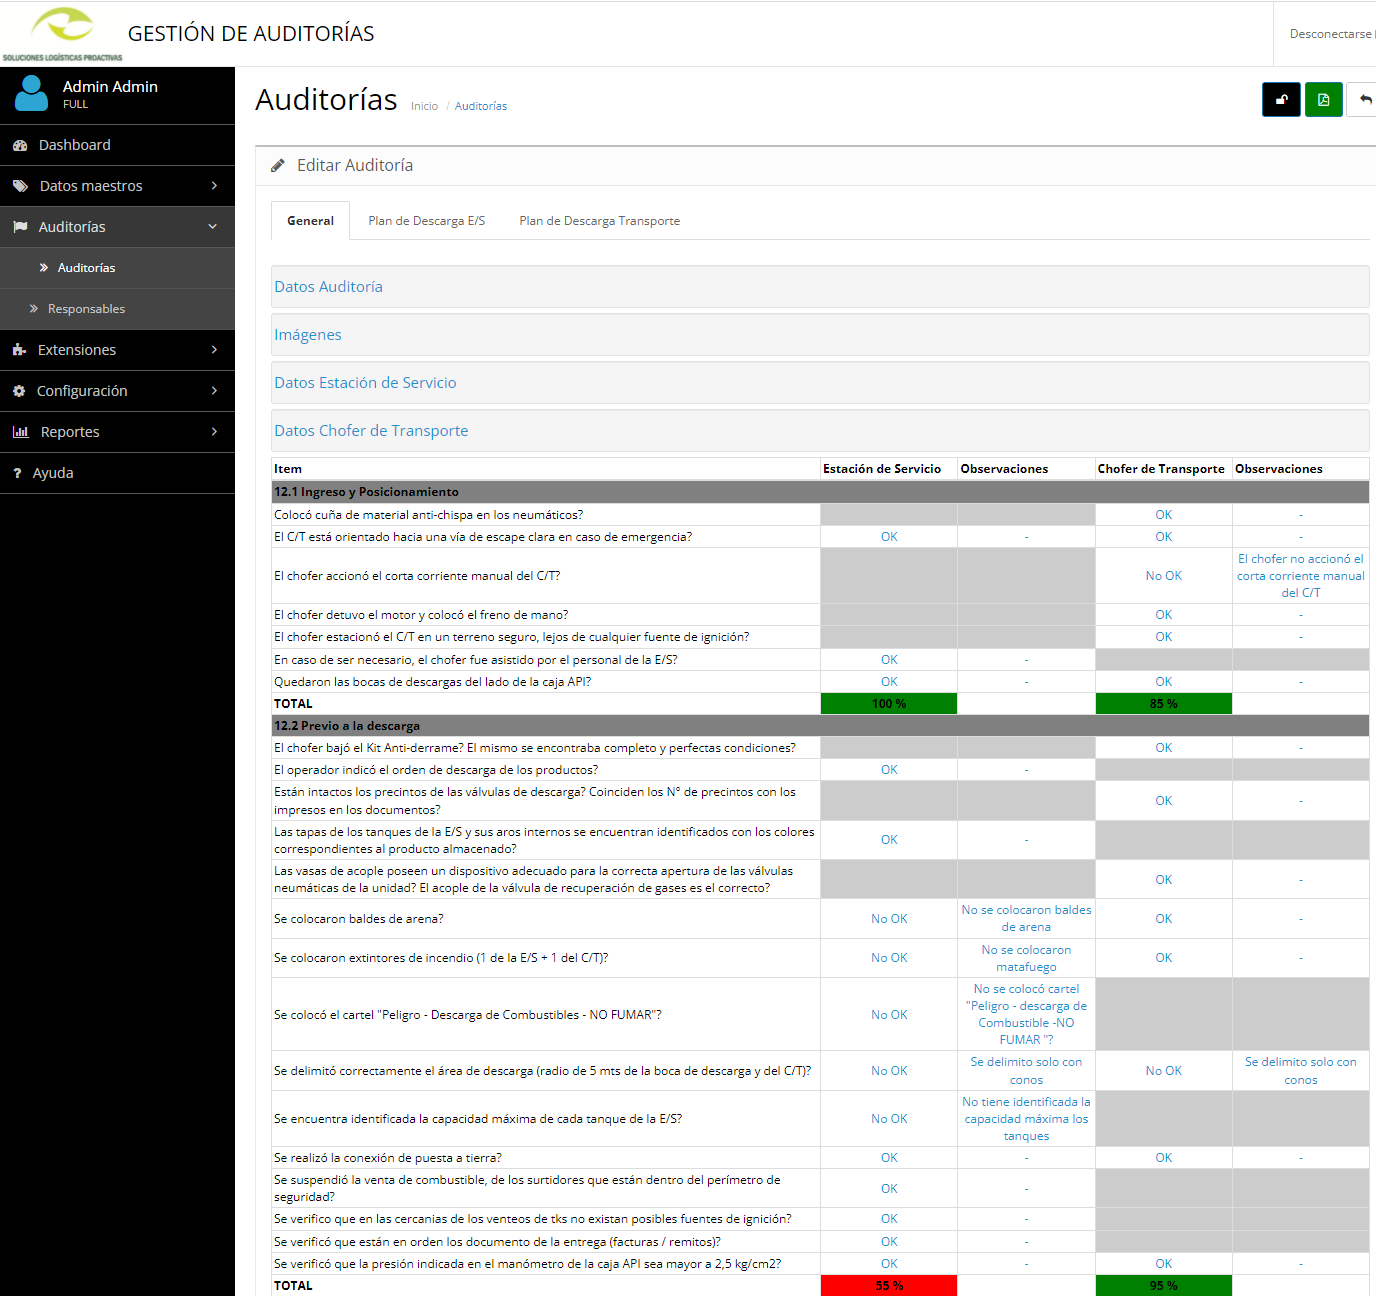Expand the Datos Estación de Servicio panel
The height and width of the screenshot is (1296, 1376).
pos(365,383)
